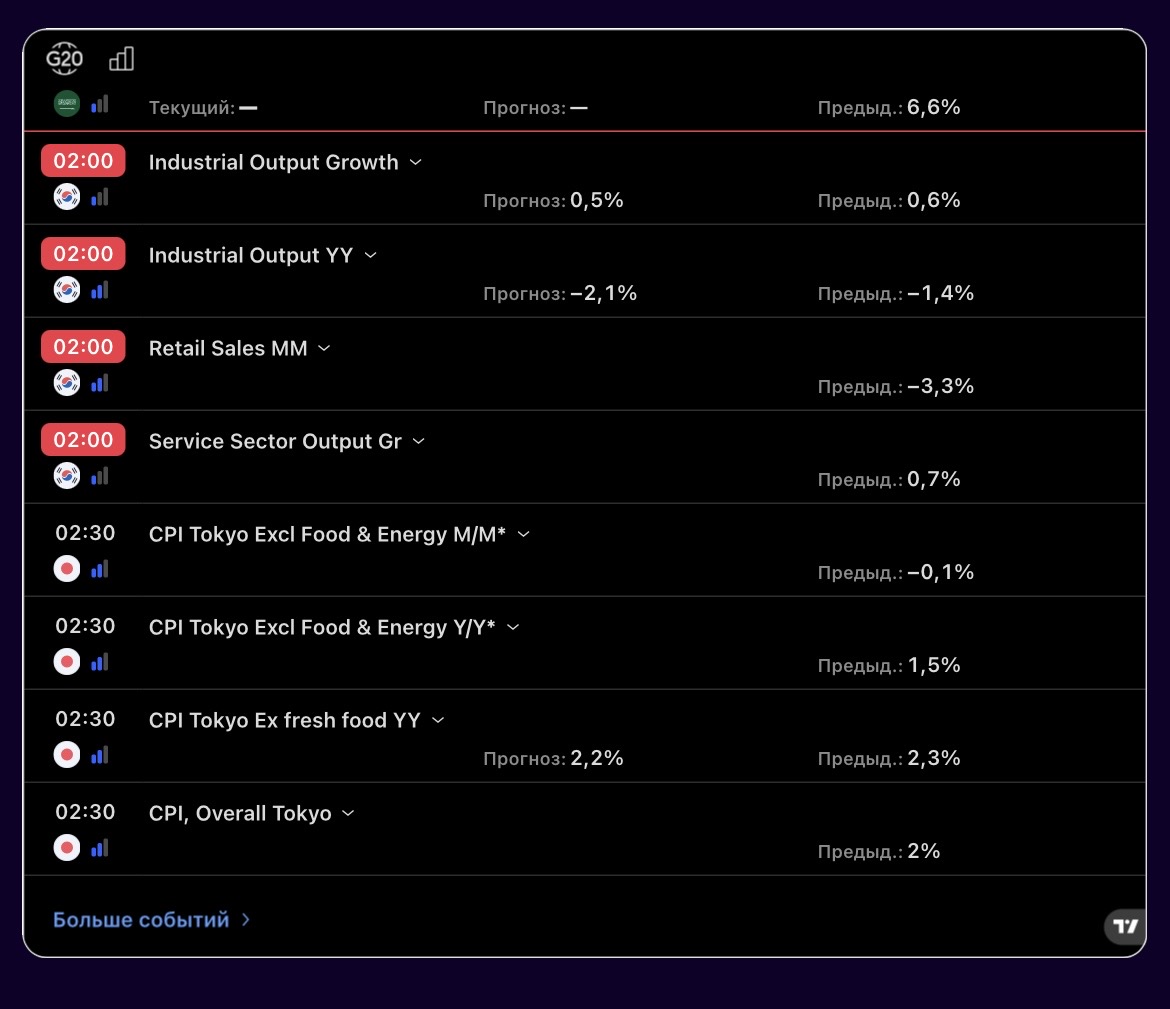Viewport: 1170px width, 1009px height.
Task: Expand Service Sector Output Gr chevron
Action: tap(419, 441)
